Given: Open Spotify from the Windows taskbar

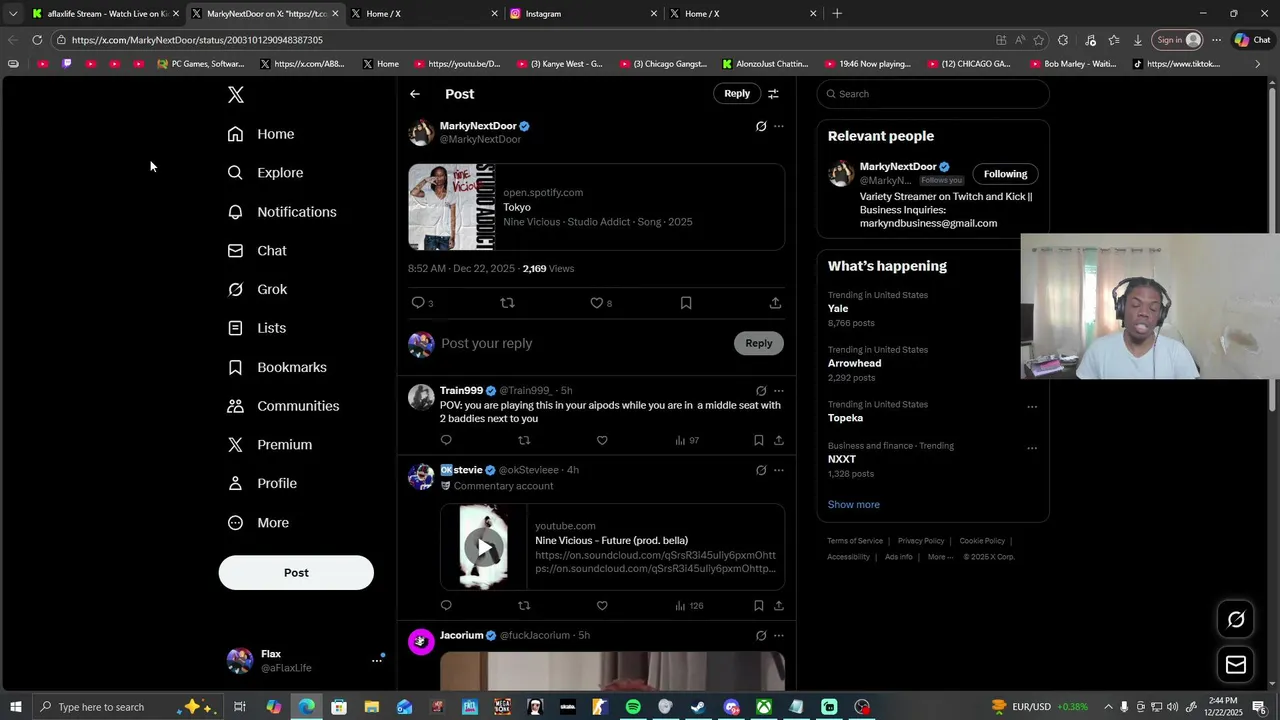Looking at the screenshot, I should (x=633, y=707).
